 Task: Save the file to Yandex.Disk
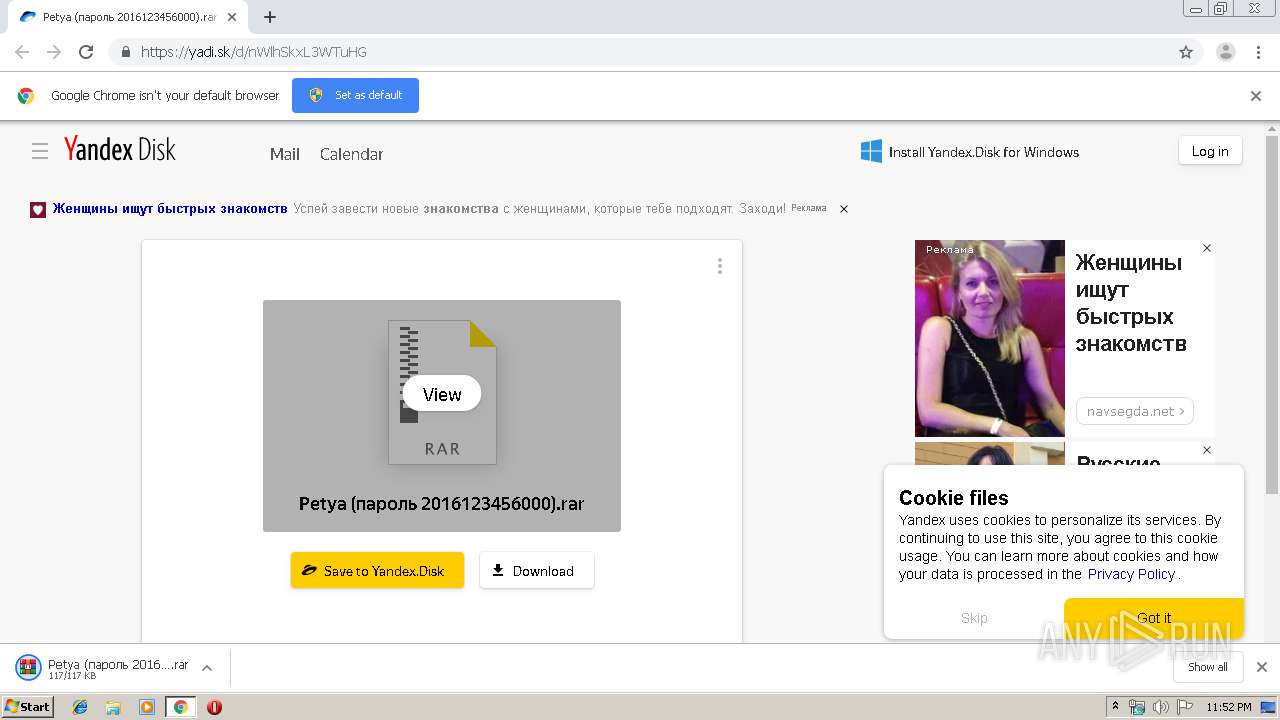click(377, 570)
